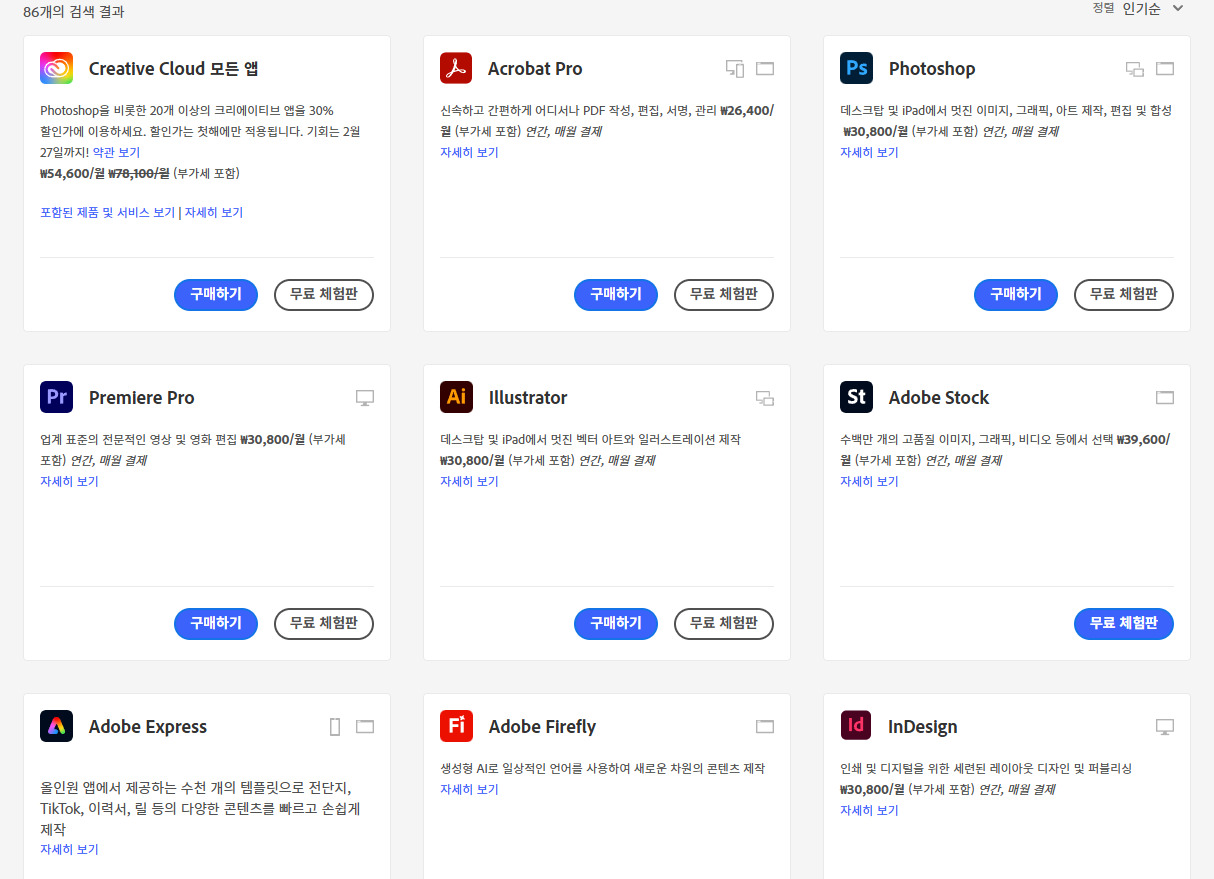
Task: Click the InDesign desktop monitor icon
Action: tap(1165, 727)
